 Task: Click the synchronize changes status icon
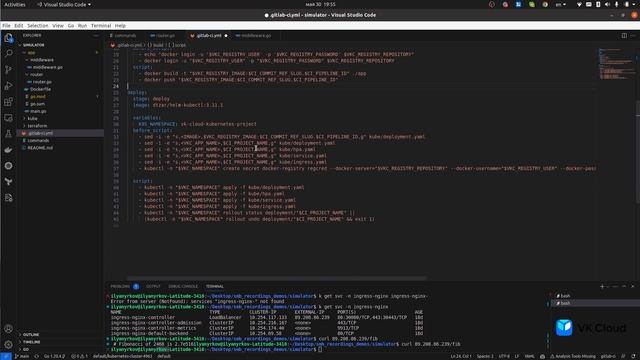(x=36, y=356)
